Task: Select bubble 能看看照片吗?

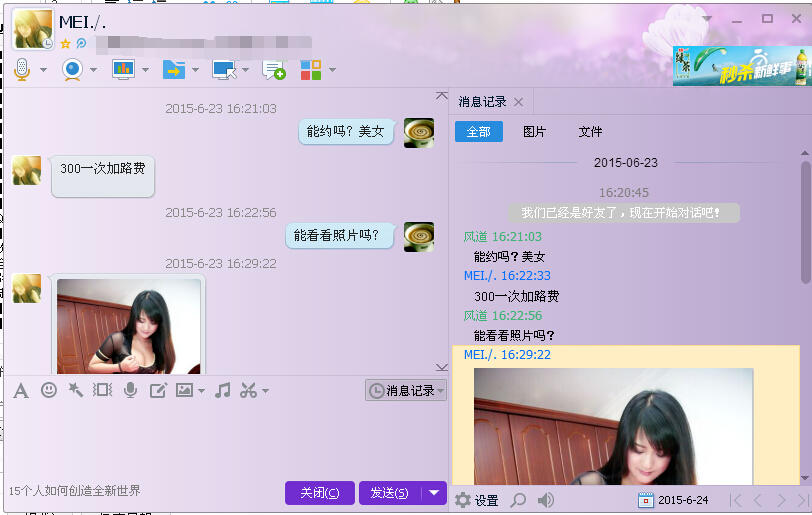Action: click(340, 236)
